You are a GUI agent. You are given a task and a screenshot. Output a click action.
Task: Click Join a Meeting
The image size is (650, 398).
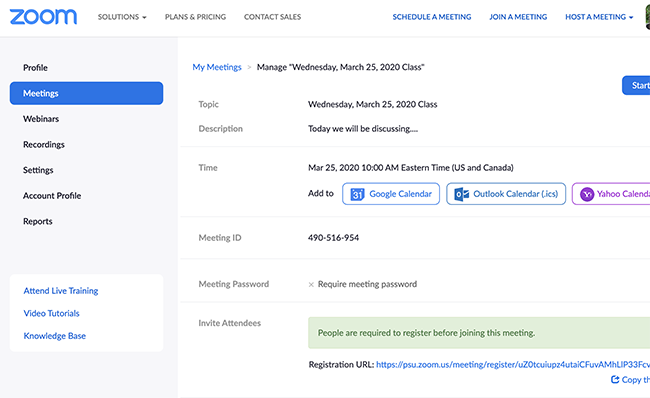[518, 17]
